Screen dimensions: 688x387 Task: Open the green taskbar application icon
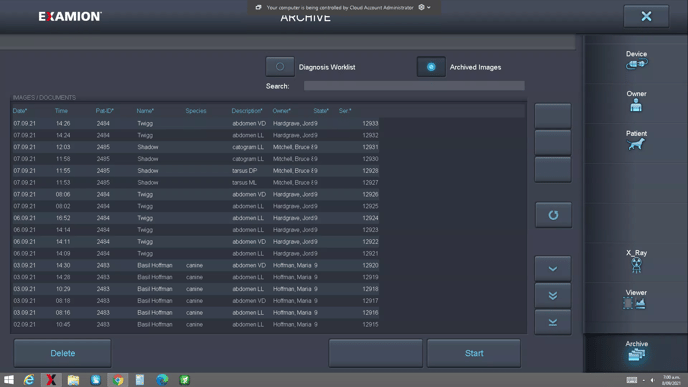184,380
